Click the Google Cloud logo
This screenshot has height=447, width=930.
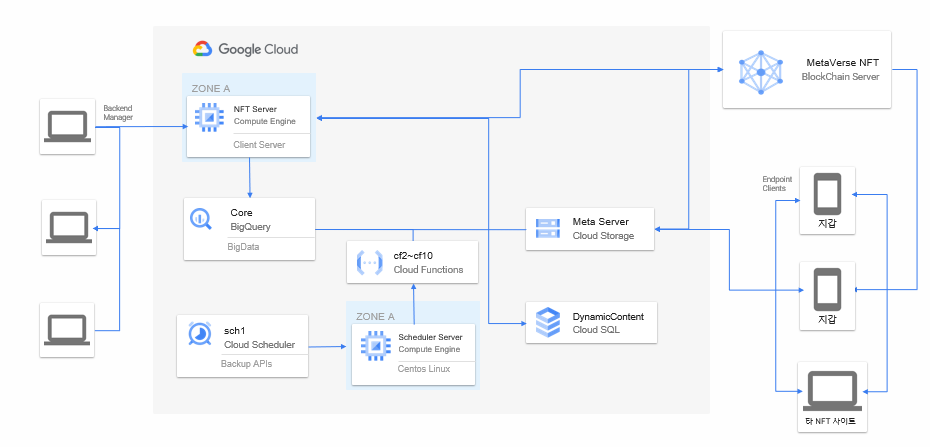[x=246, y=49]
